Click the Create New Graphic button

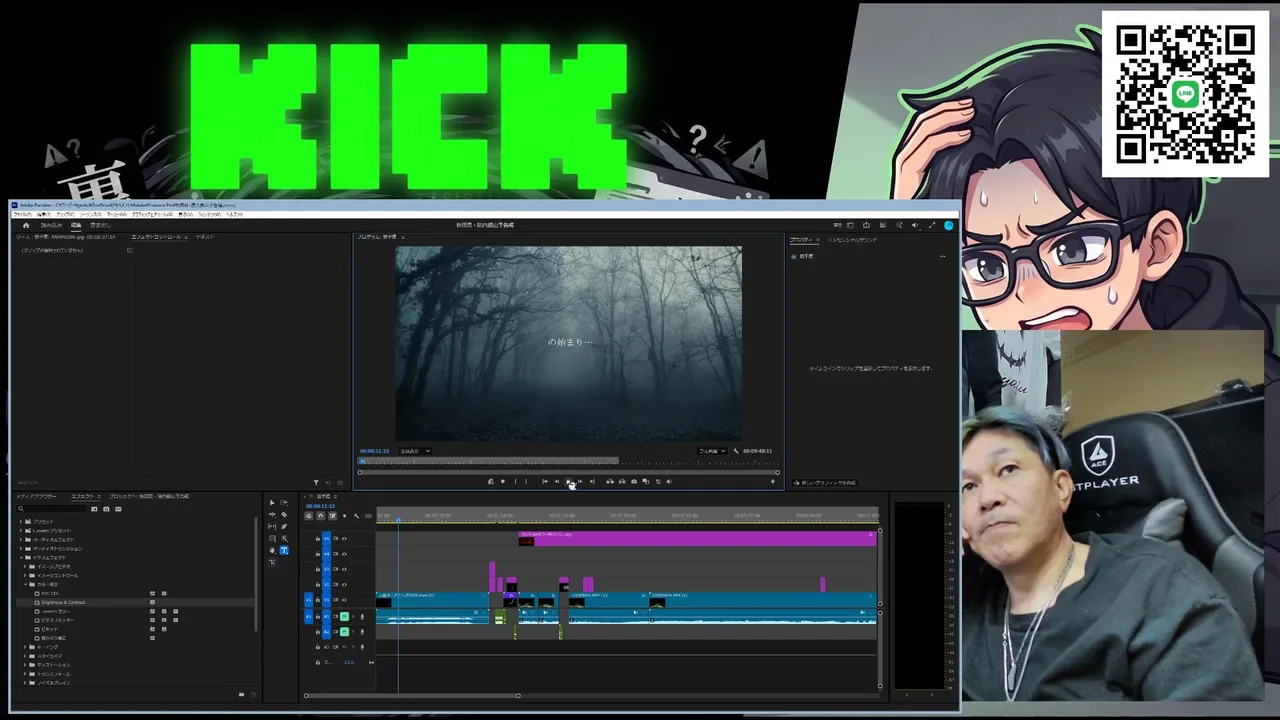tap(824, 483)
